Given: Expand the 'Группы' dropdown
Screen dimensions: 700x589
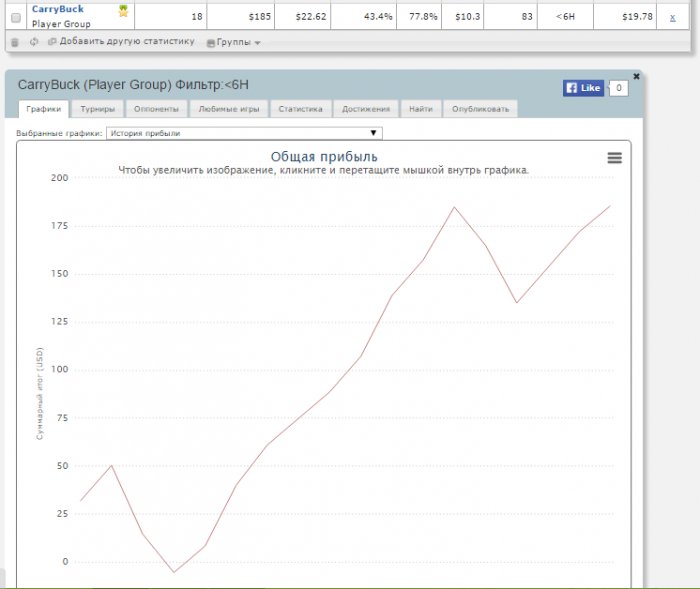Looking at the screenshot, I should click(x=234, y=43).
